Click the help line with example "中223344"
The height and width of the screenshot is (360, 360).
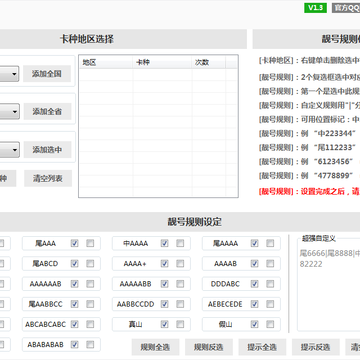coord(309,133)
